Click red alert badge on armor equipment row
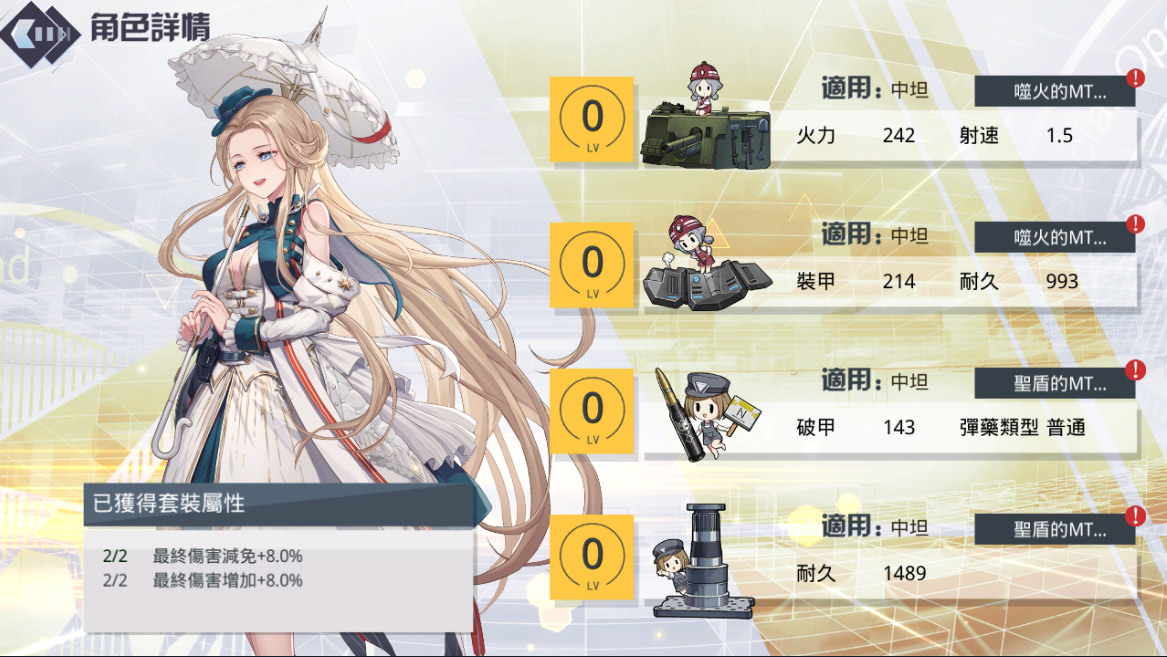 pyautogui.click(x=1135, y=223)
